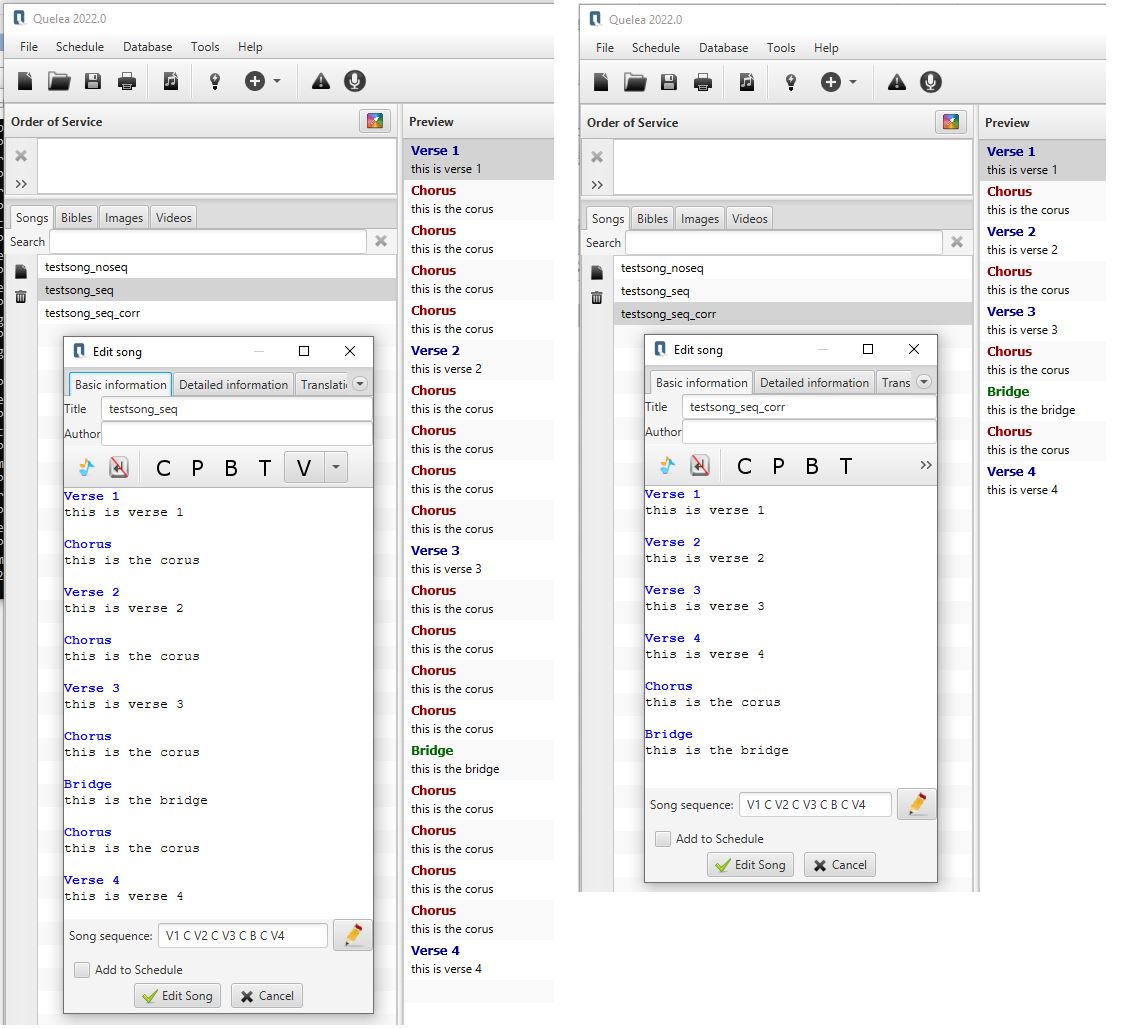This screenshot has width=1122, height=1029.
Task: Open the schedule theme picker icon
Action: point(375,121)
